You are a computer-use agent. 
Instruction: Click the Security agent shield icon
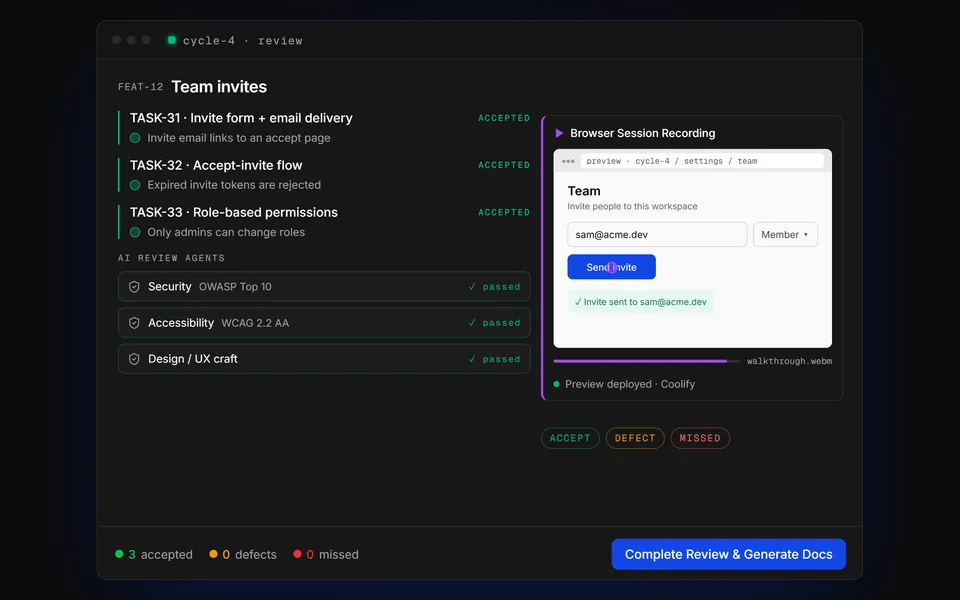(134, 287)
